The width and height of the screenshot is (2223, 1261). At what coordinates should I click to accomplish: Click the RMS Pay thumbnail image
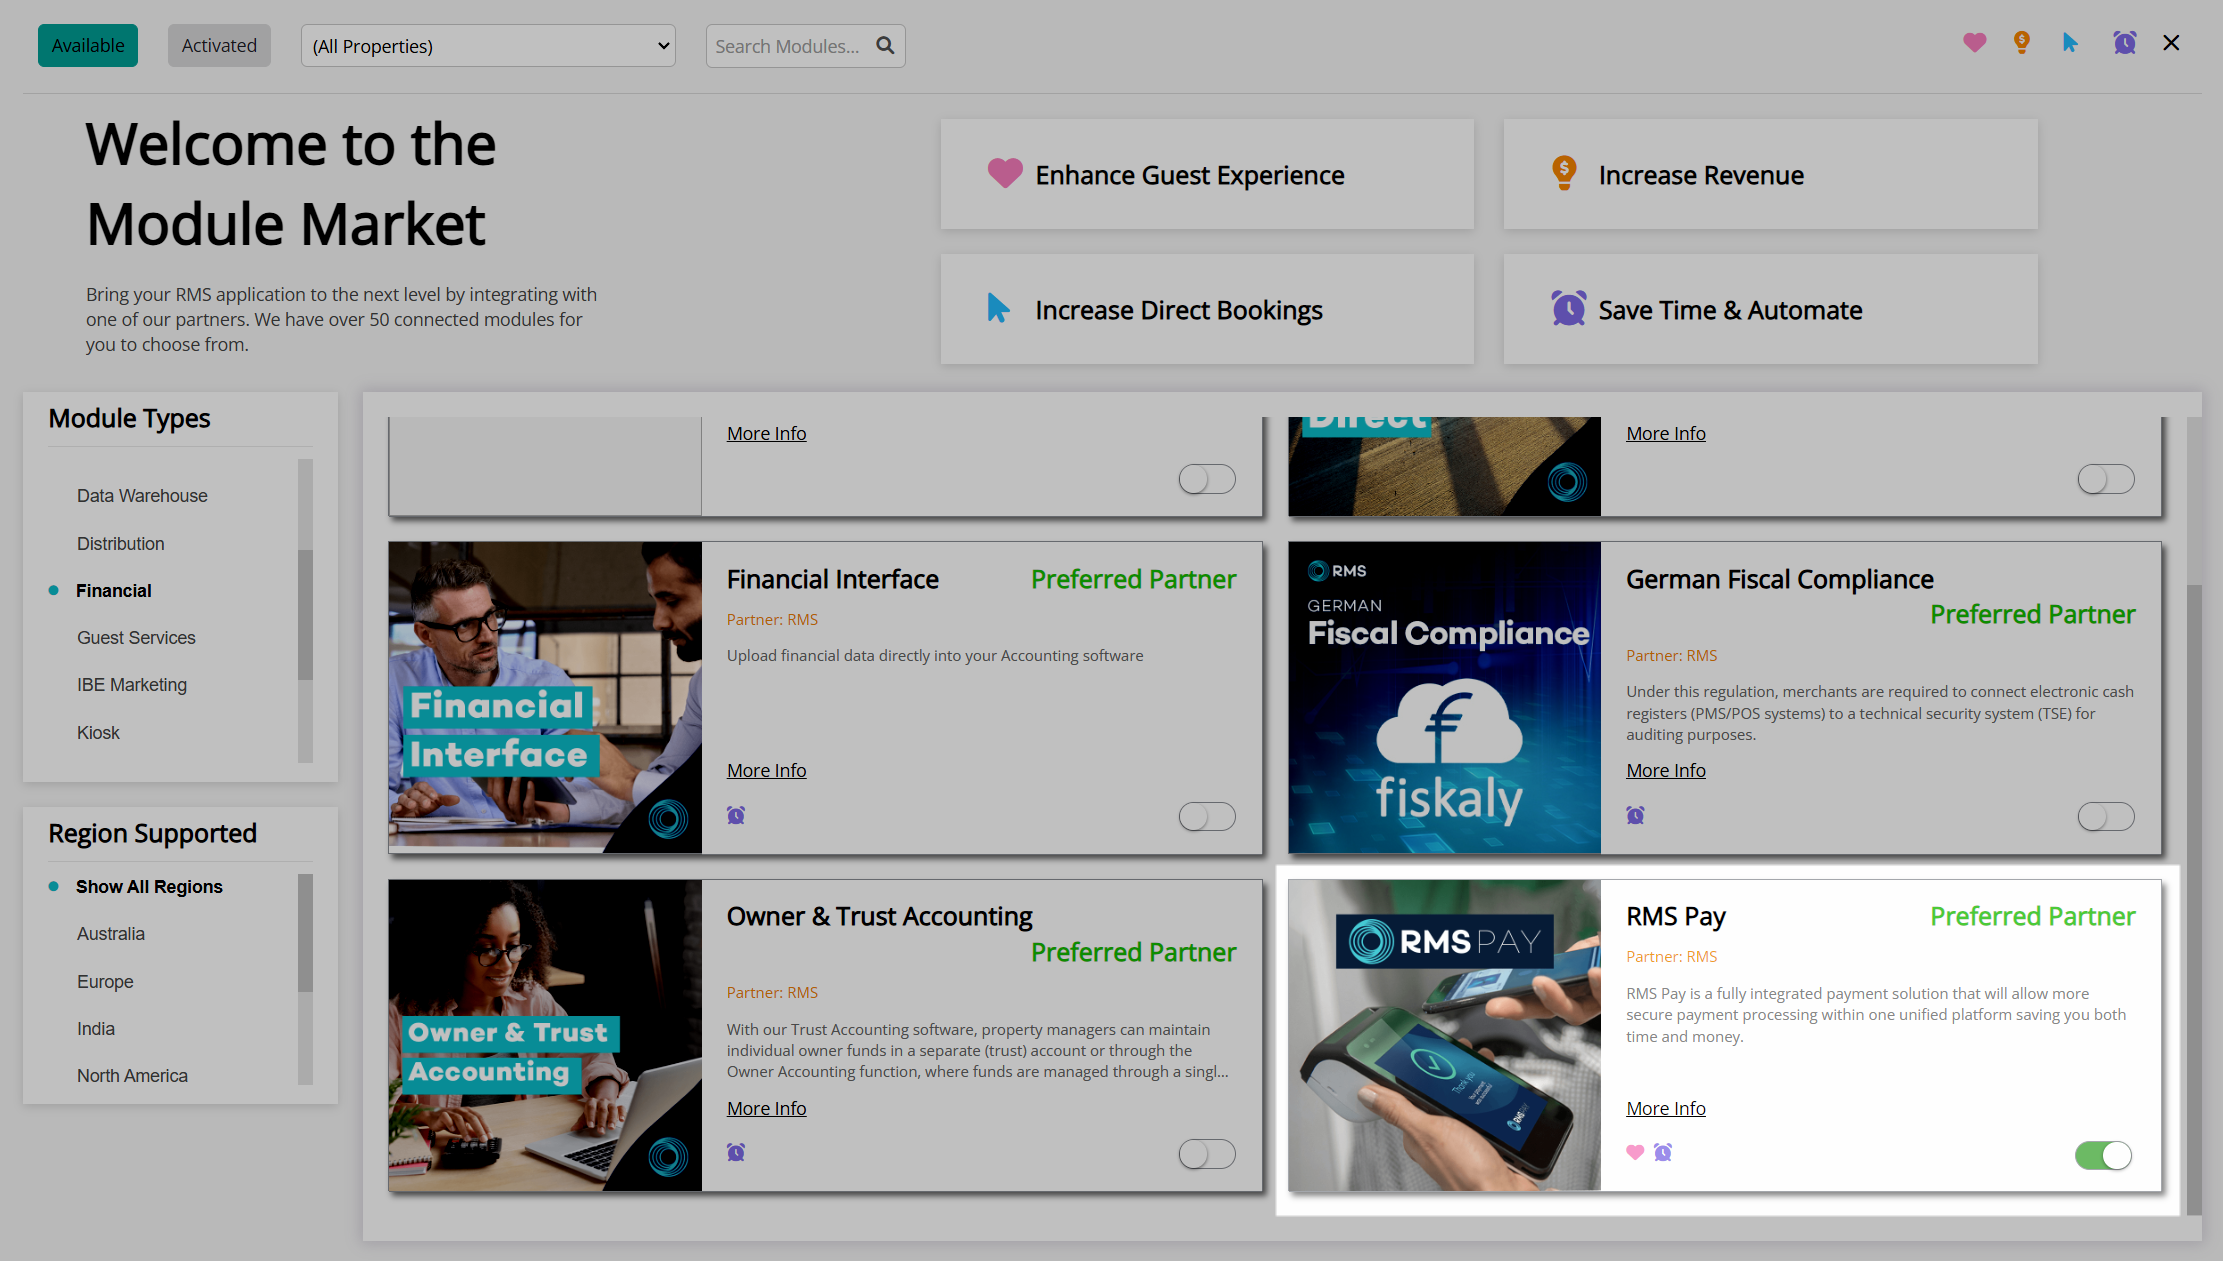pos(1445,1035)
